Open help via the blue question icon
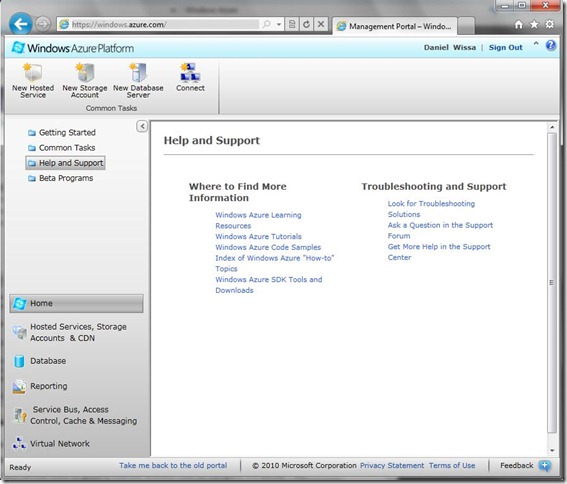Screen dimensions: 567x484 pyautogui.click(x=551, y=45)
